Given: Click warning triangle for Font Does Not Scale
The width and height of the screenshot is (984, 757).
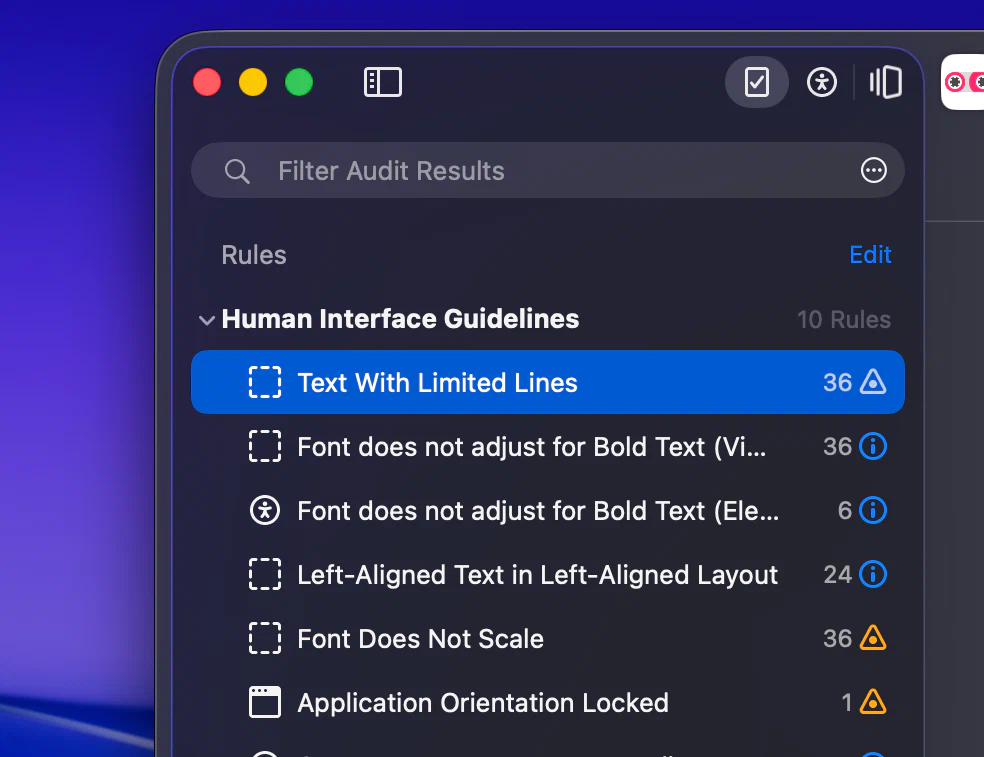Looking at the screenshot, I should 873,638.
